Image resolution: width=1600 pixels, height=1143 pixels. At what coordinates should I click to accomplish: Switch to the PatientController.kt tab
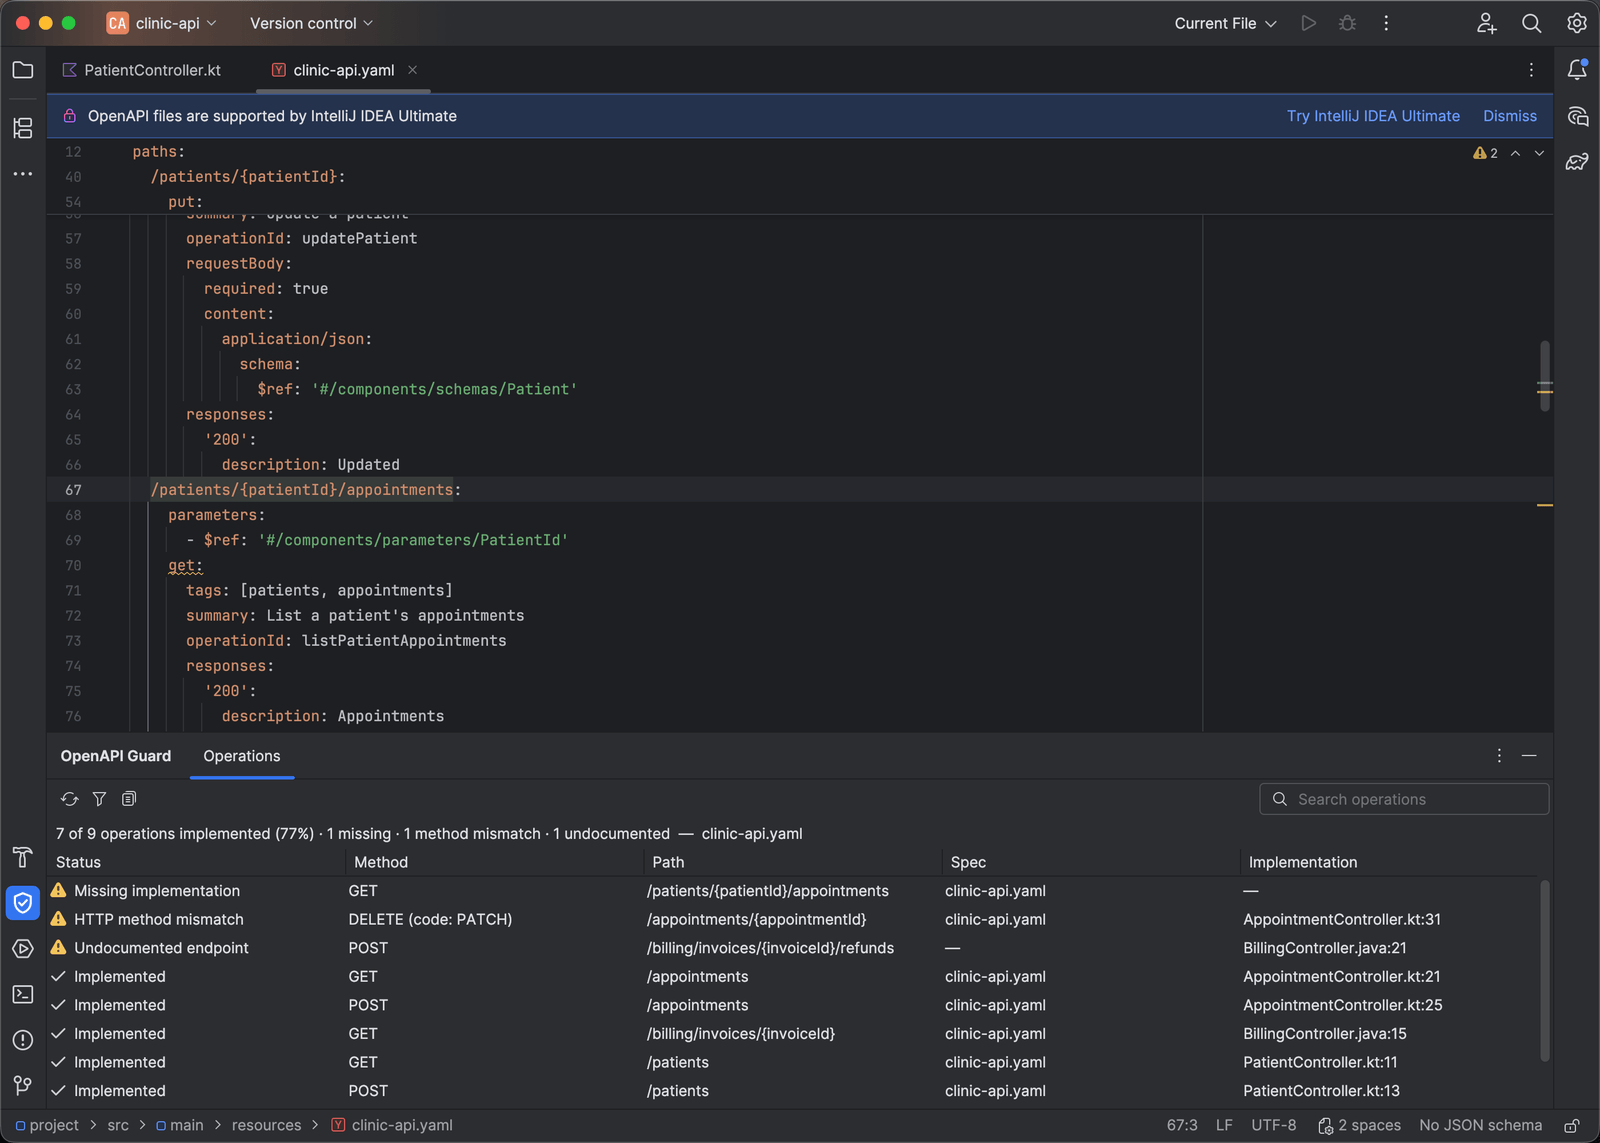[x=142, y=70]
